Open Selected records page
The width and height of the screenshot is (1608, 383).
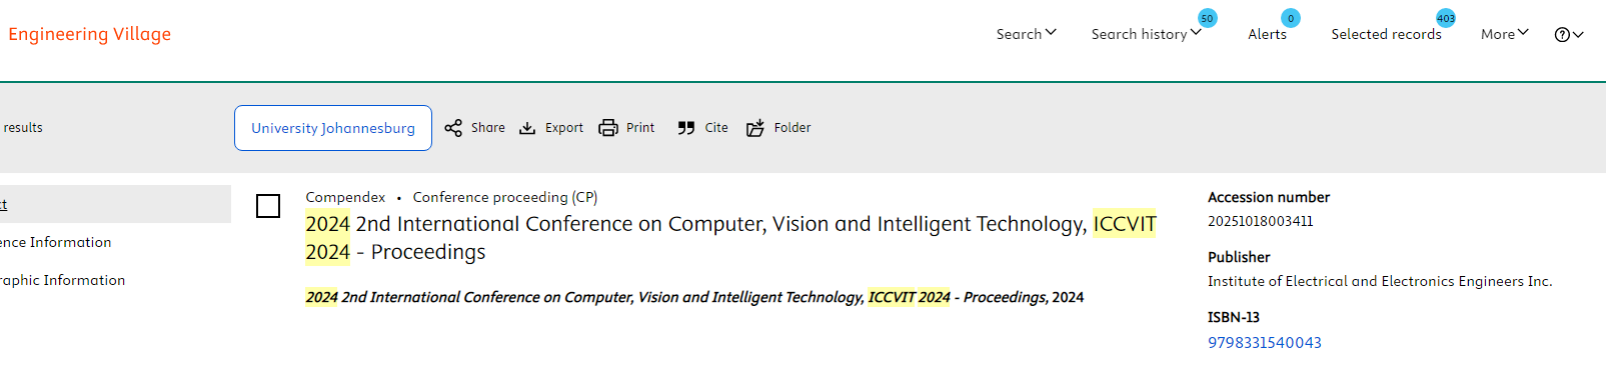click(1386, 34)
